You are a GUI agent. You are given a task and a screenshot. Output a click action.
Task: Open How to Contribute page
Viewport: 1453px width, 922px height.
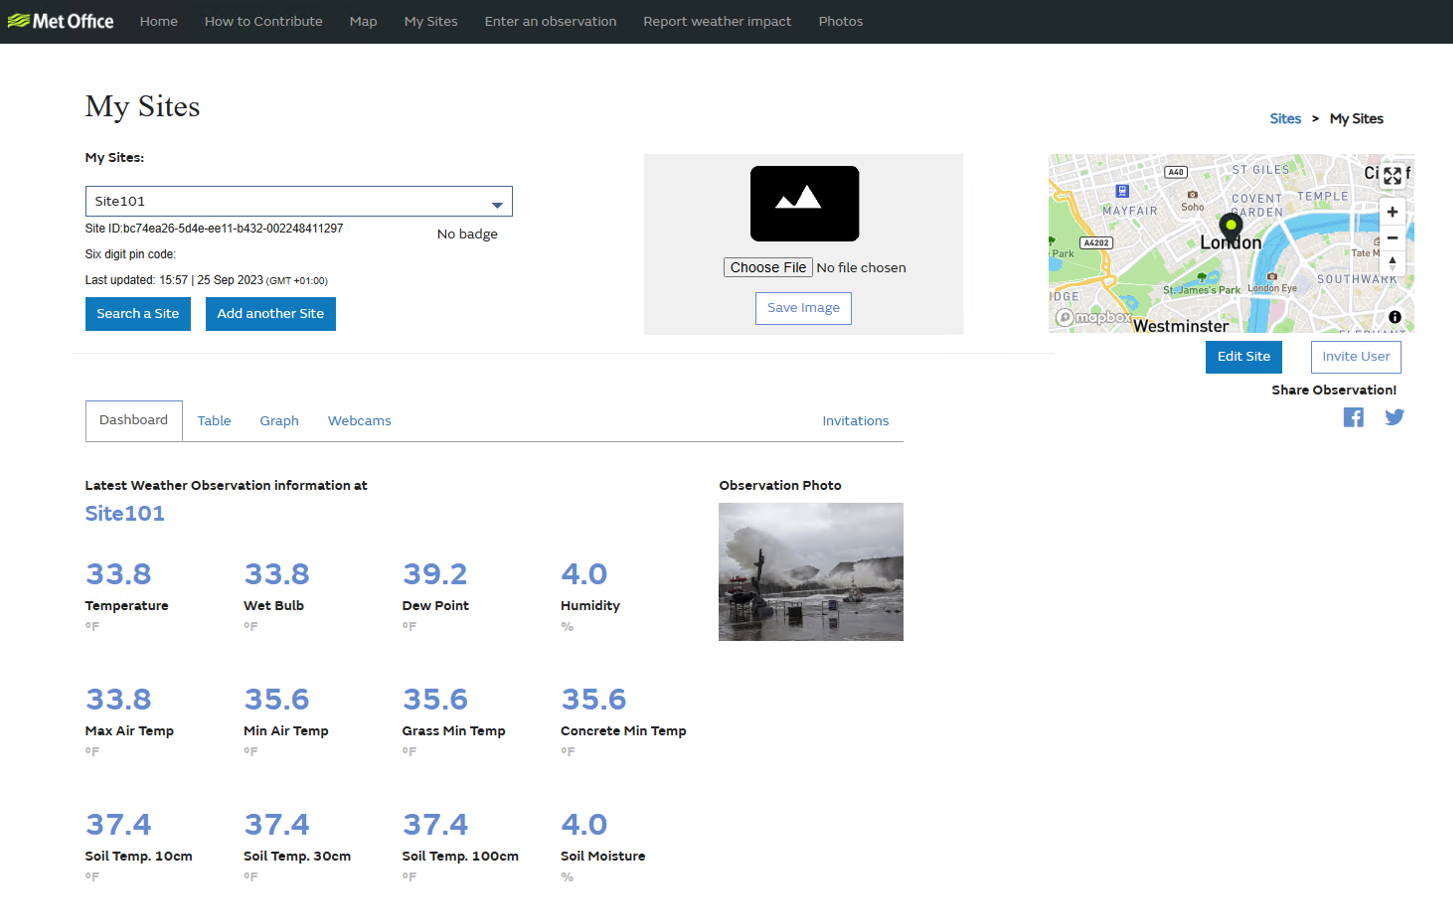[264, 21]
